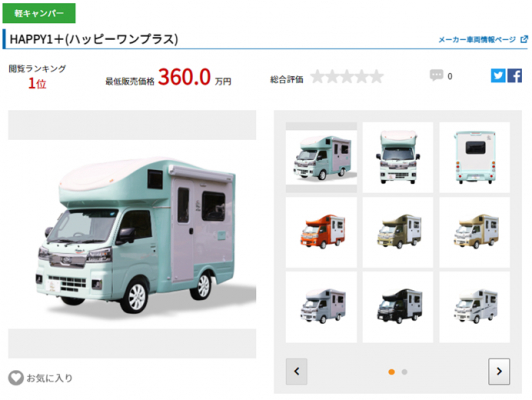Select the orange camper thumbnail

click(x=321, y=232)
